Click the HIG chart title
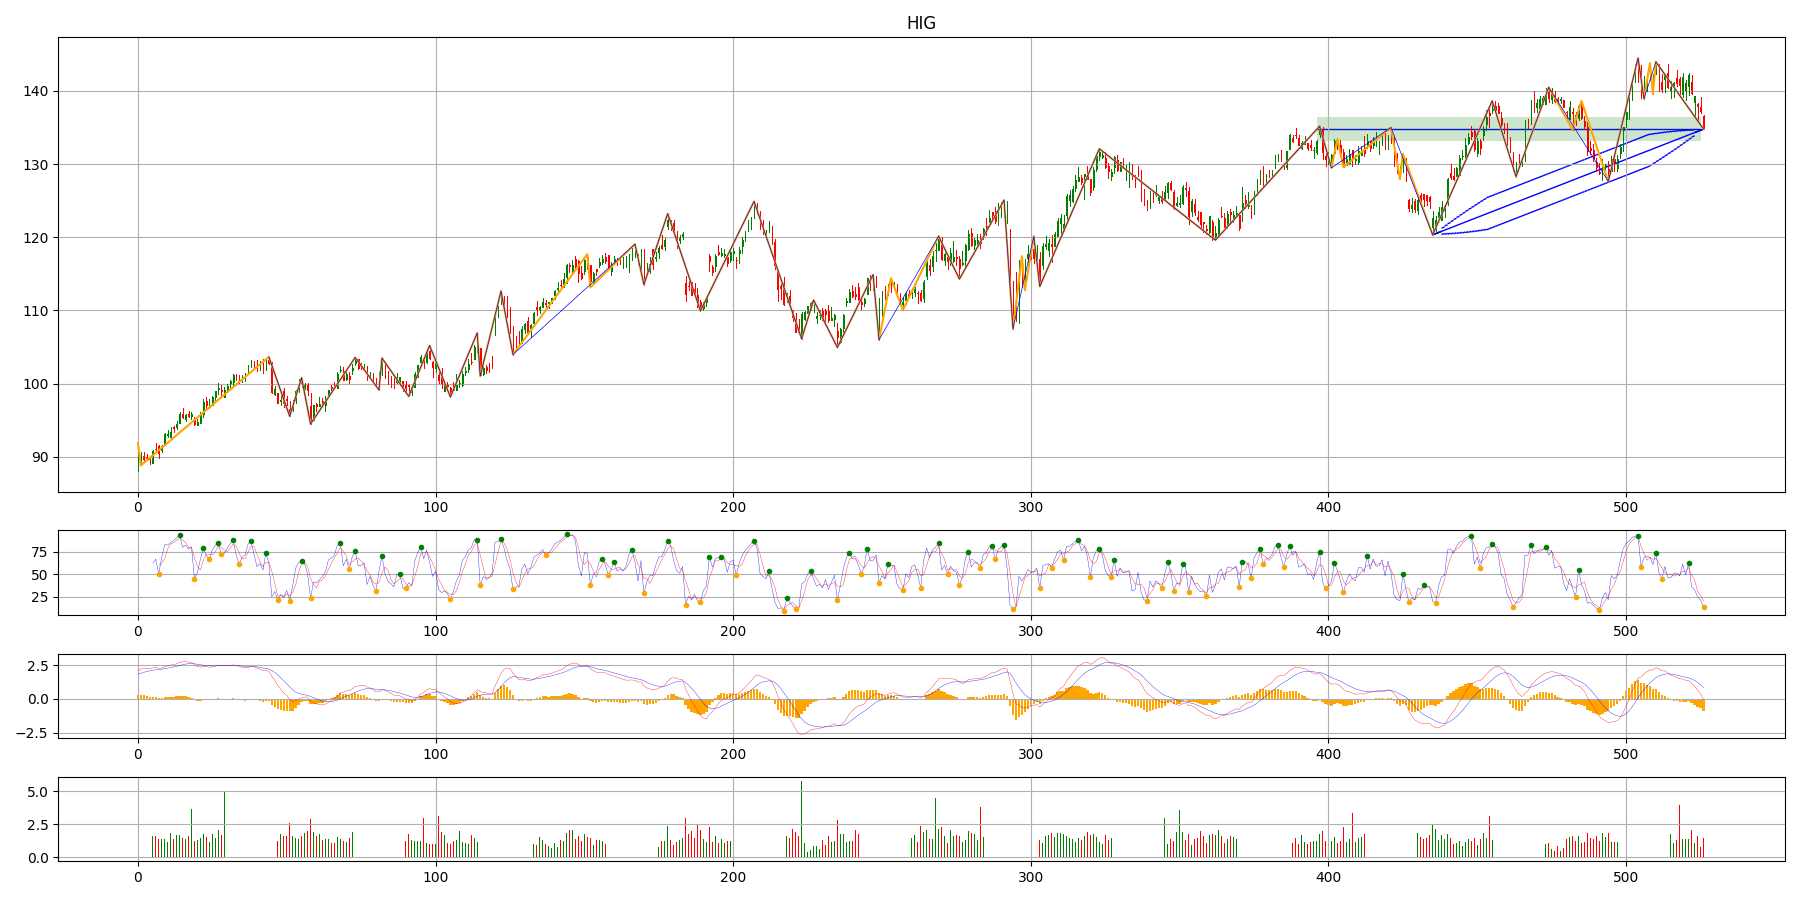1800x900 pixels. coord(920,23)
